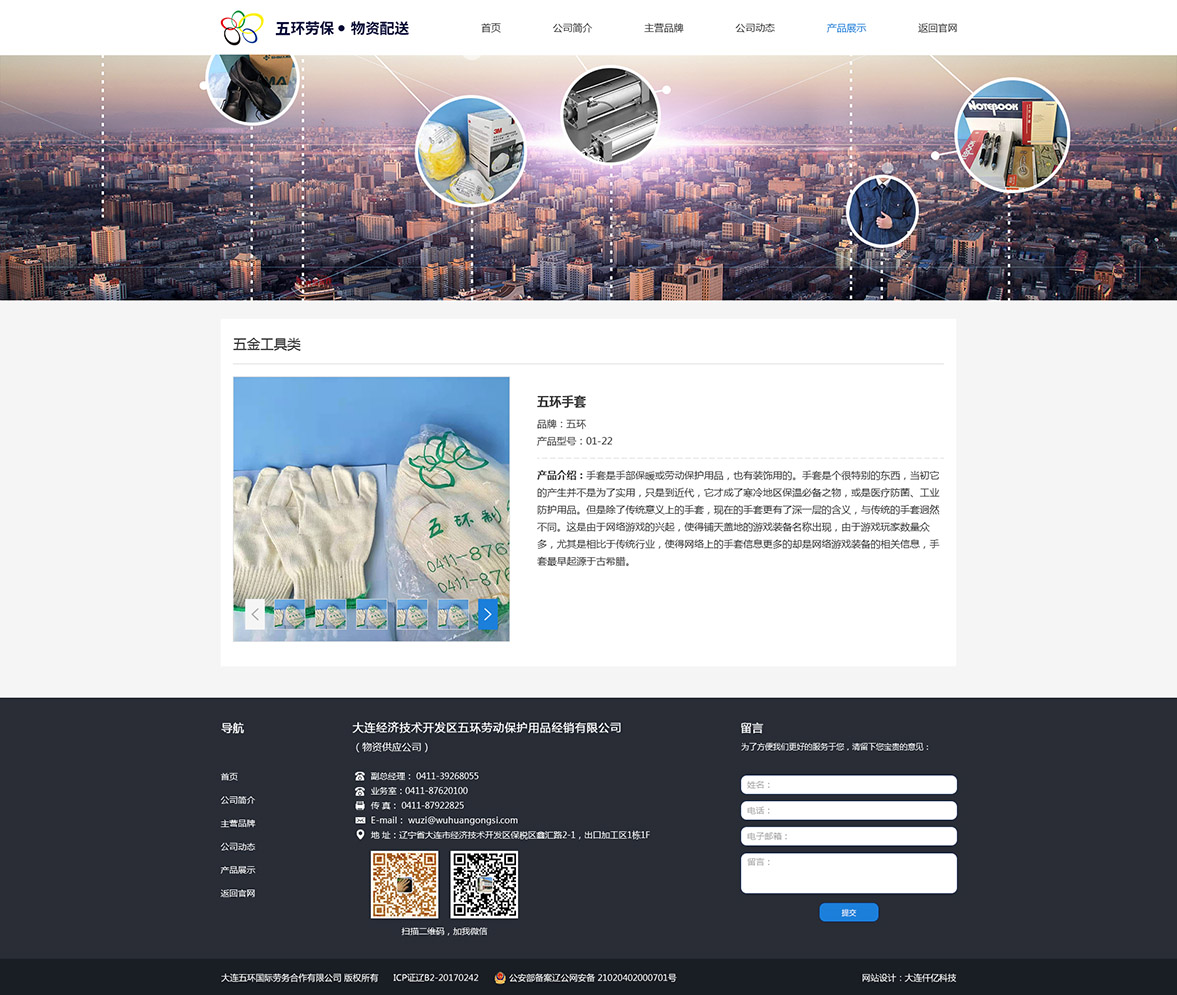Screen dimensions: 1177x995
Task: Click 返回官网 in top navigation
Action: (x=937, y=28)
